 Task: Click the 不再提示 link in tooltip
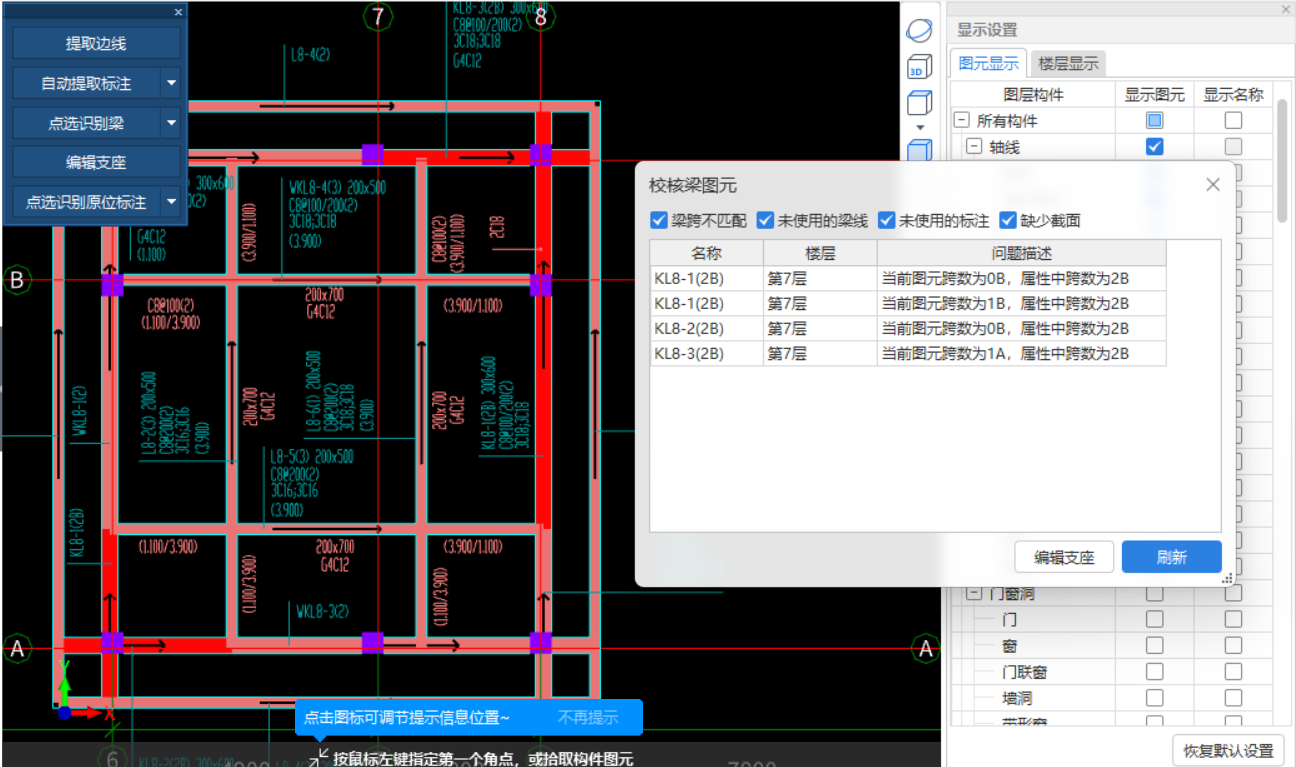click(588, 717)
